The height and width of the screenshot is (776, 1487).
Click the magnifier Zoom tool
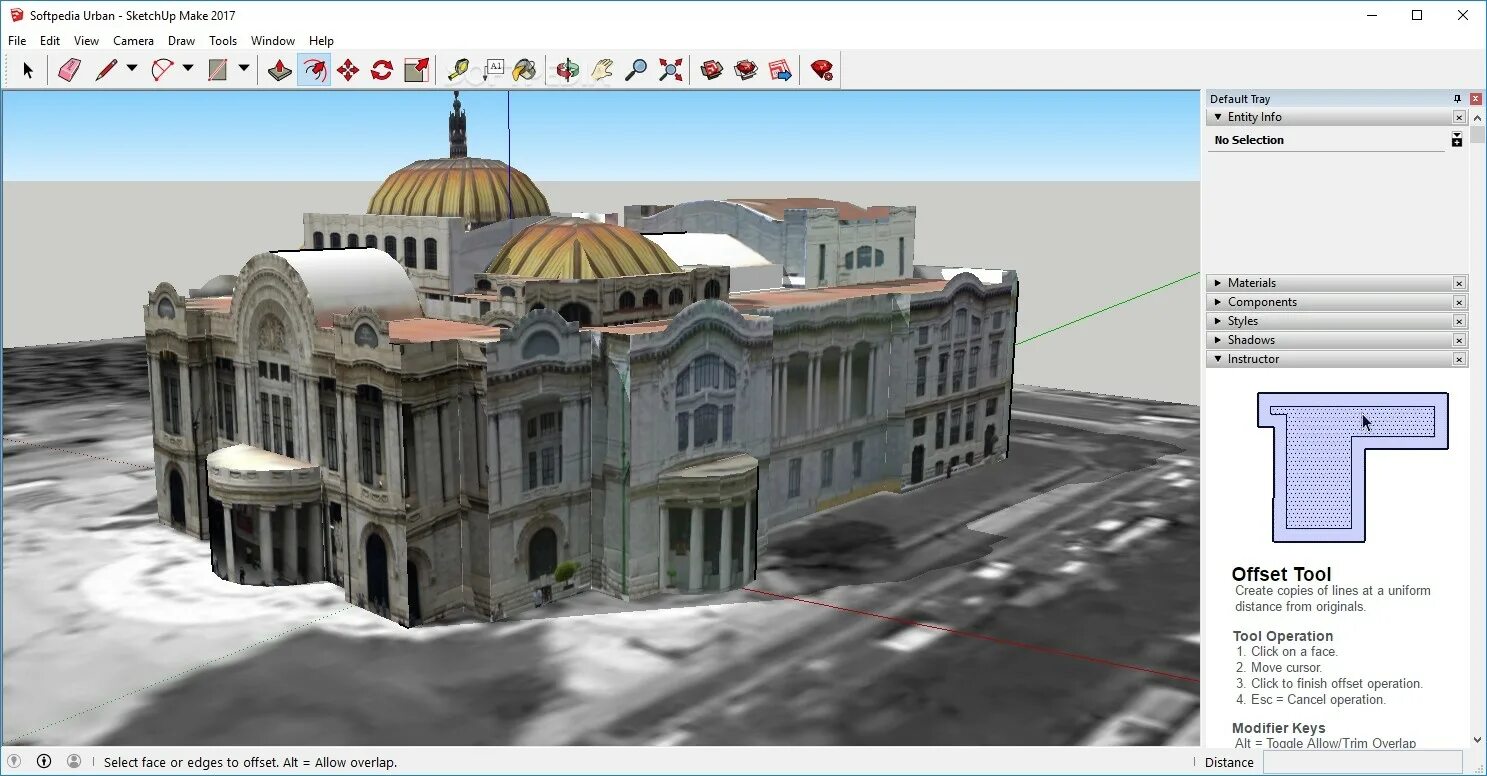(x=636, y=70)
